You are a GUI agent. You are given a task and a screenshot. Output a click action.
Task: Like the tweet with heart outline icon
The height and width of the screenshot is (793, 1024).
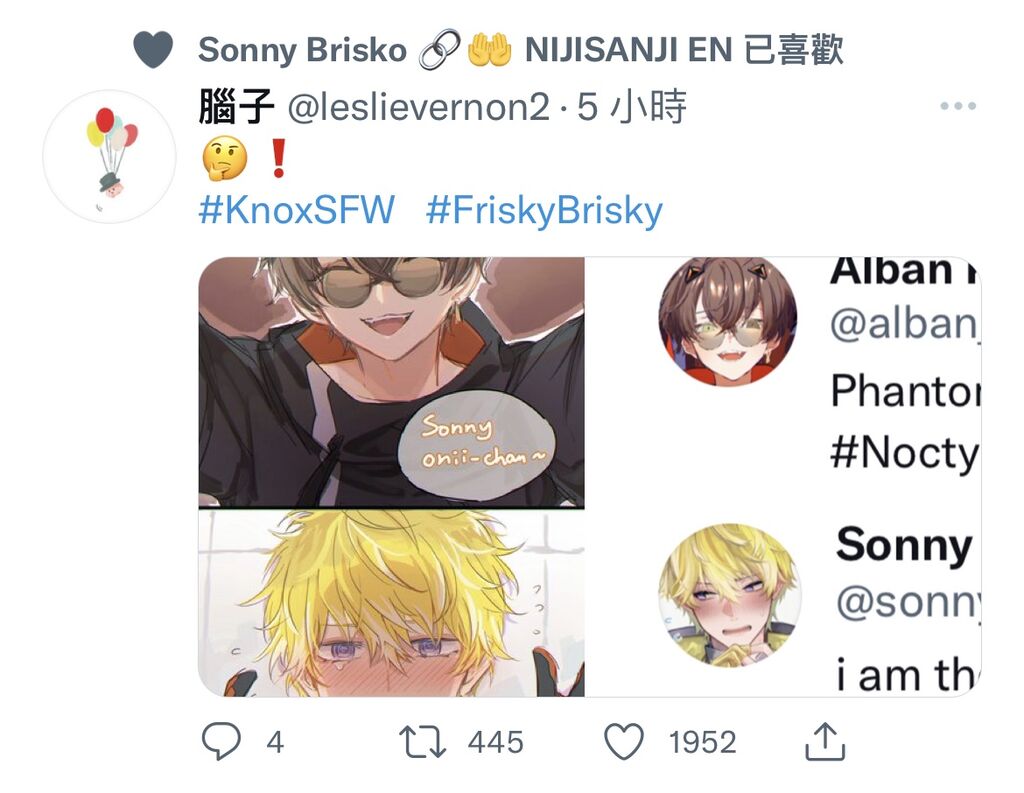point(624,742)
